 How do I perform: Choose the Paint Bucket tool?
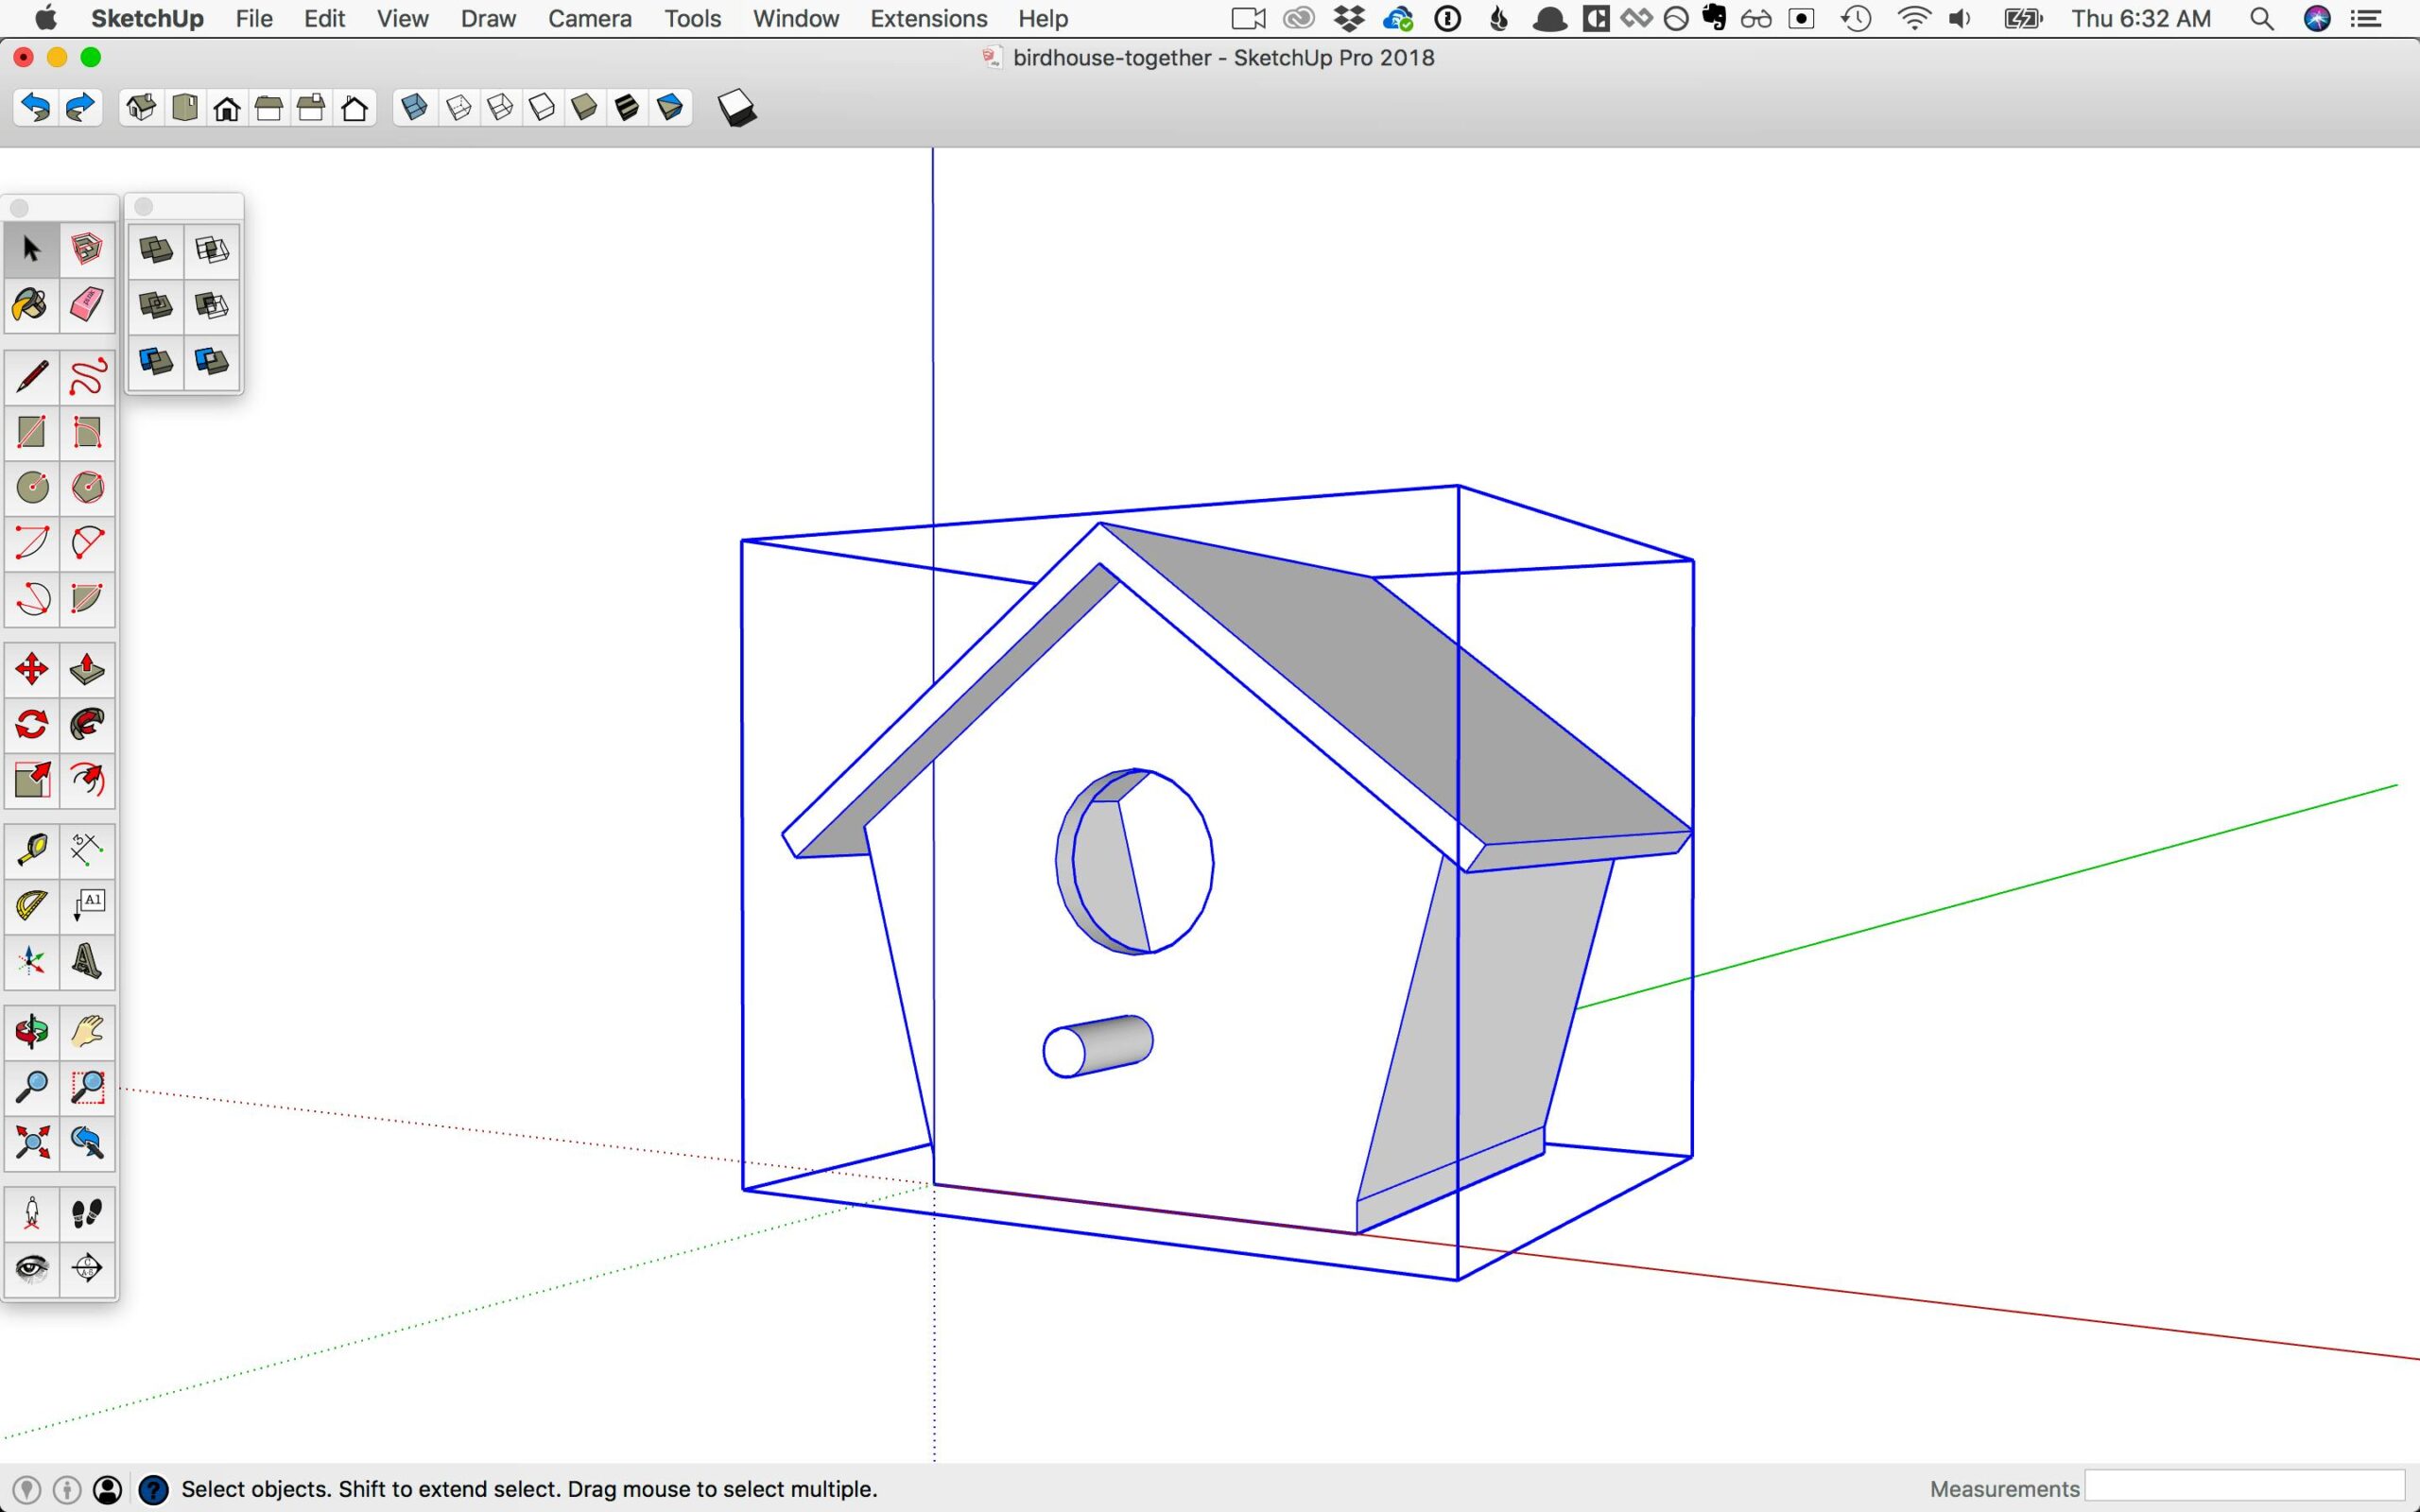click(31, 304)
